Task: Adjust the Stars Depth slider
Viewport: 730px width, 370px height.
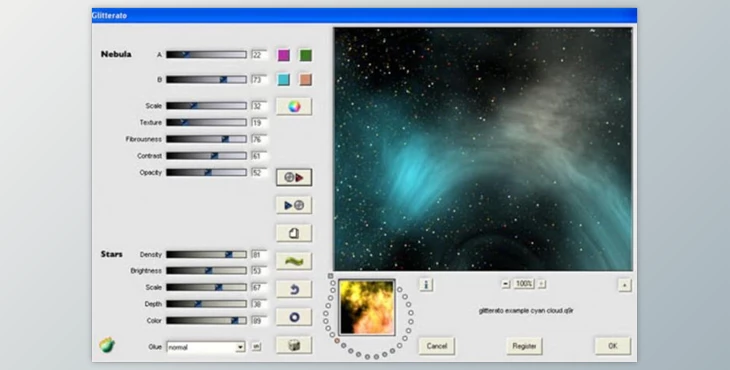Action: point(206,304)
